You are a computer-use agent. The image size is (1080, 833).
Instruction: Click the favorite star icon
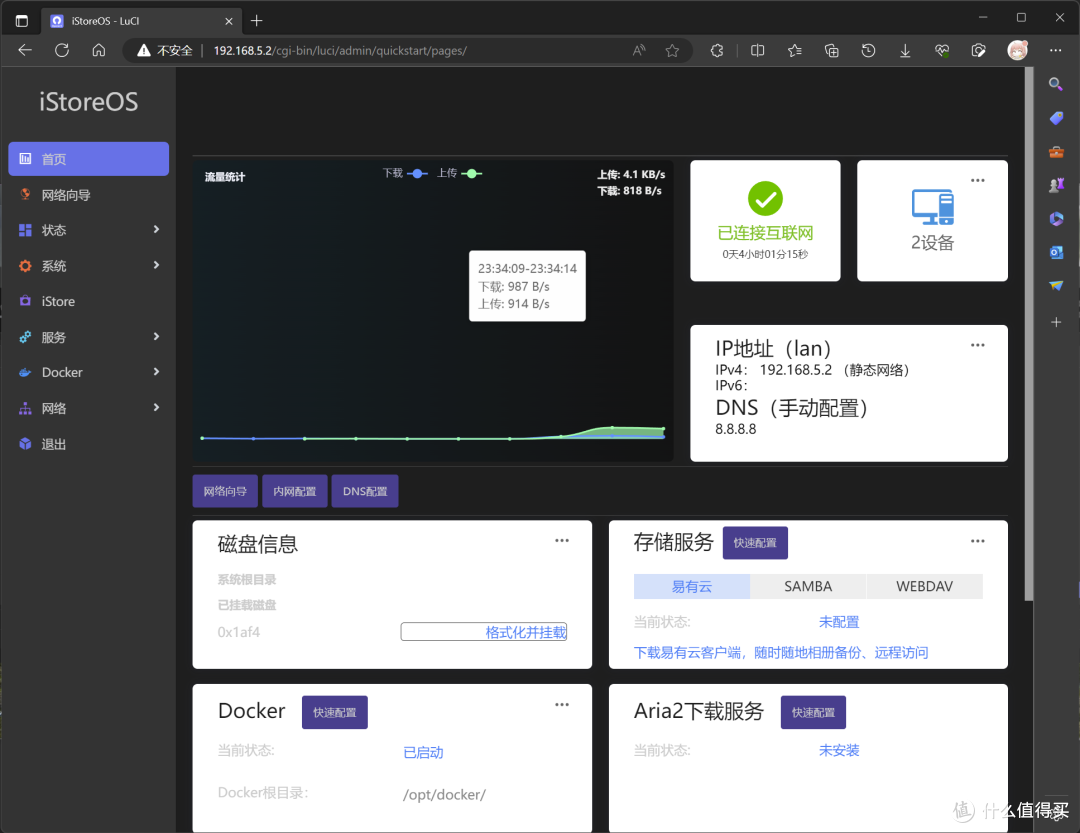click(672, 50)
